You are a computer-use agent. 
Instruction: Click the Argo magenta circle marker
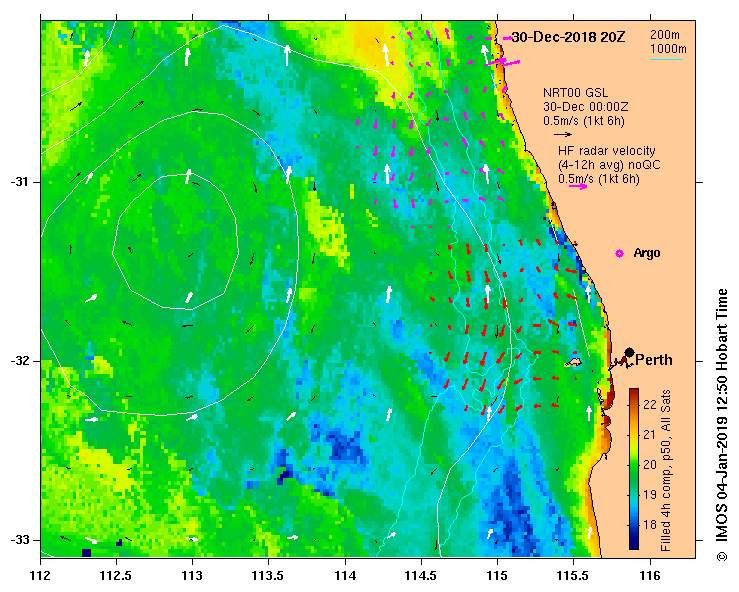pyautogui.click(x=619, y=254)
